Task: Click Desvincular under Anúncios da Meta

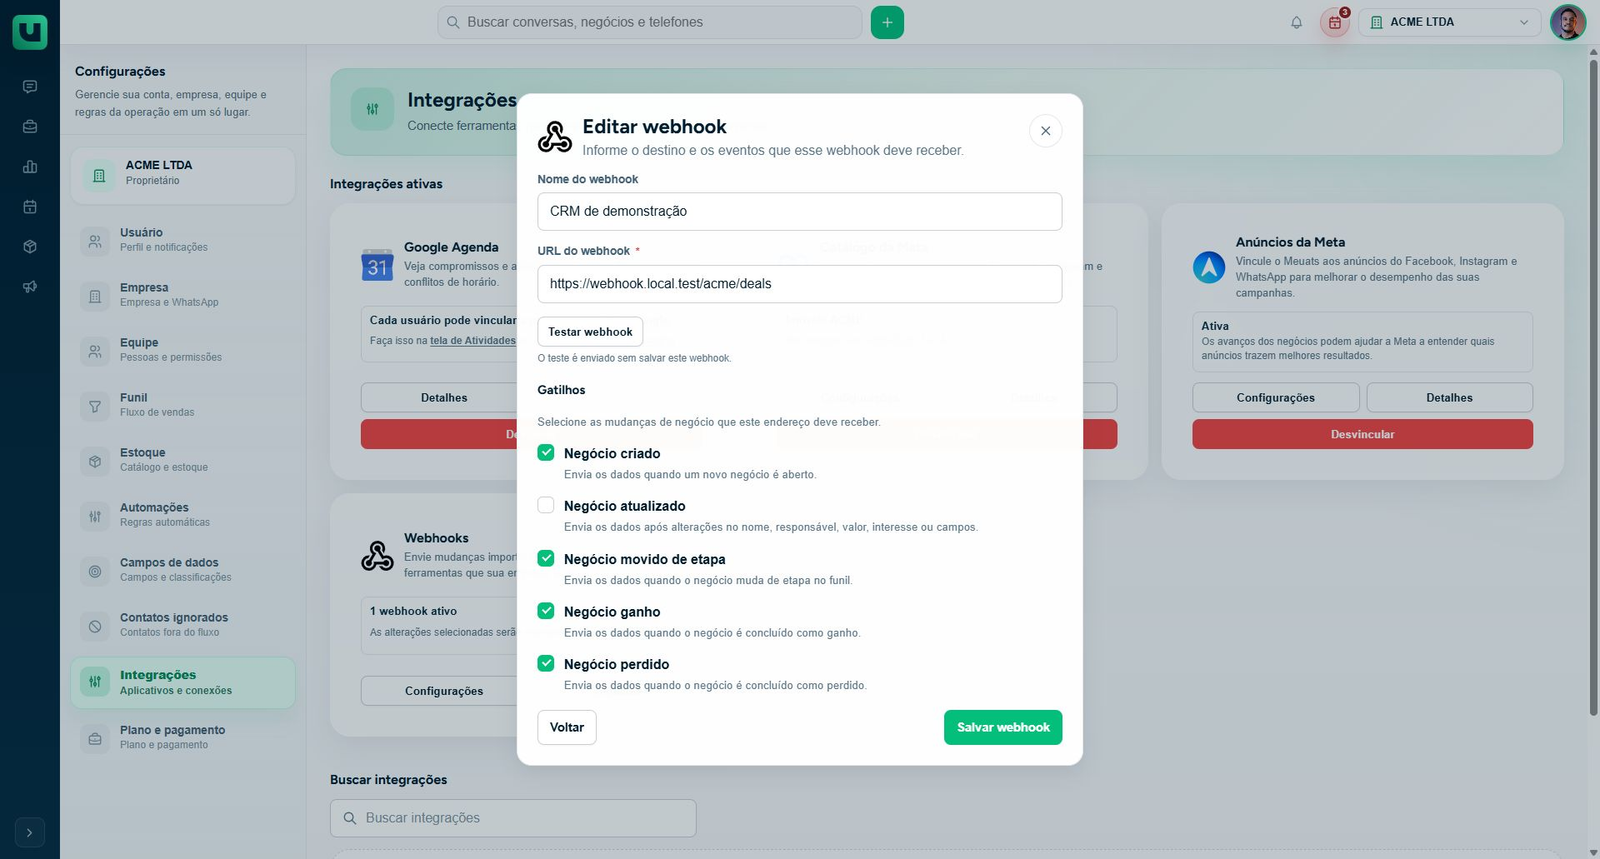Action: [1362, 434]
